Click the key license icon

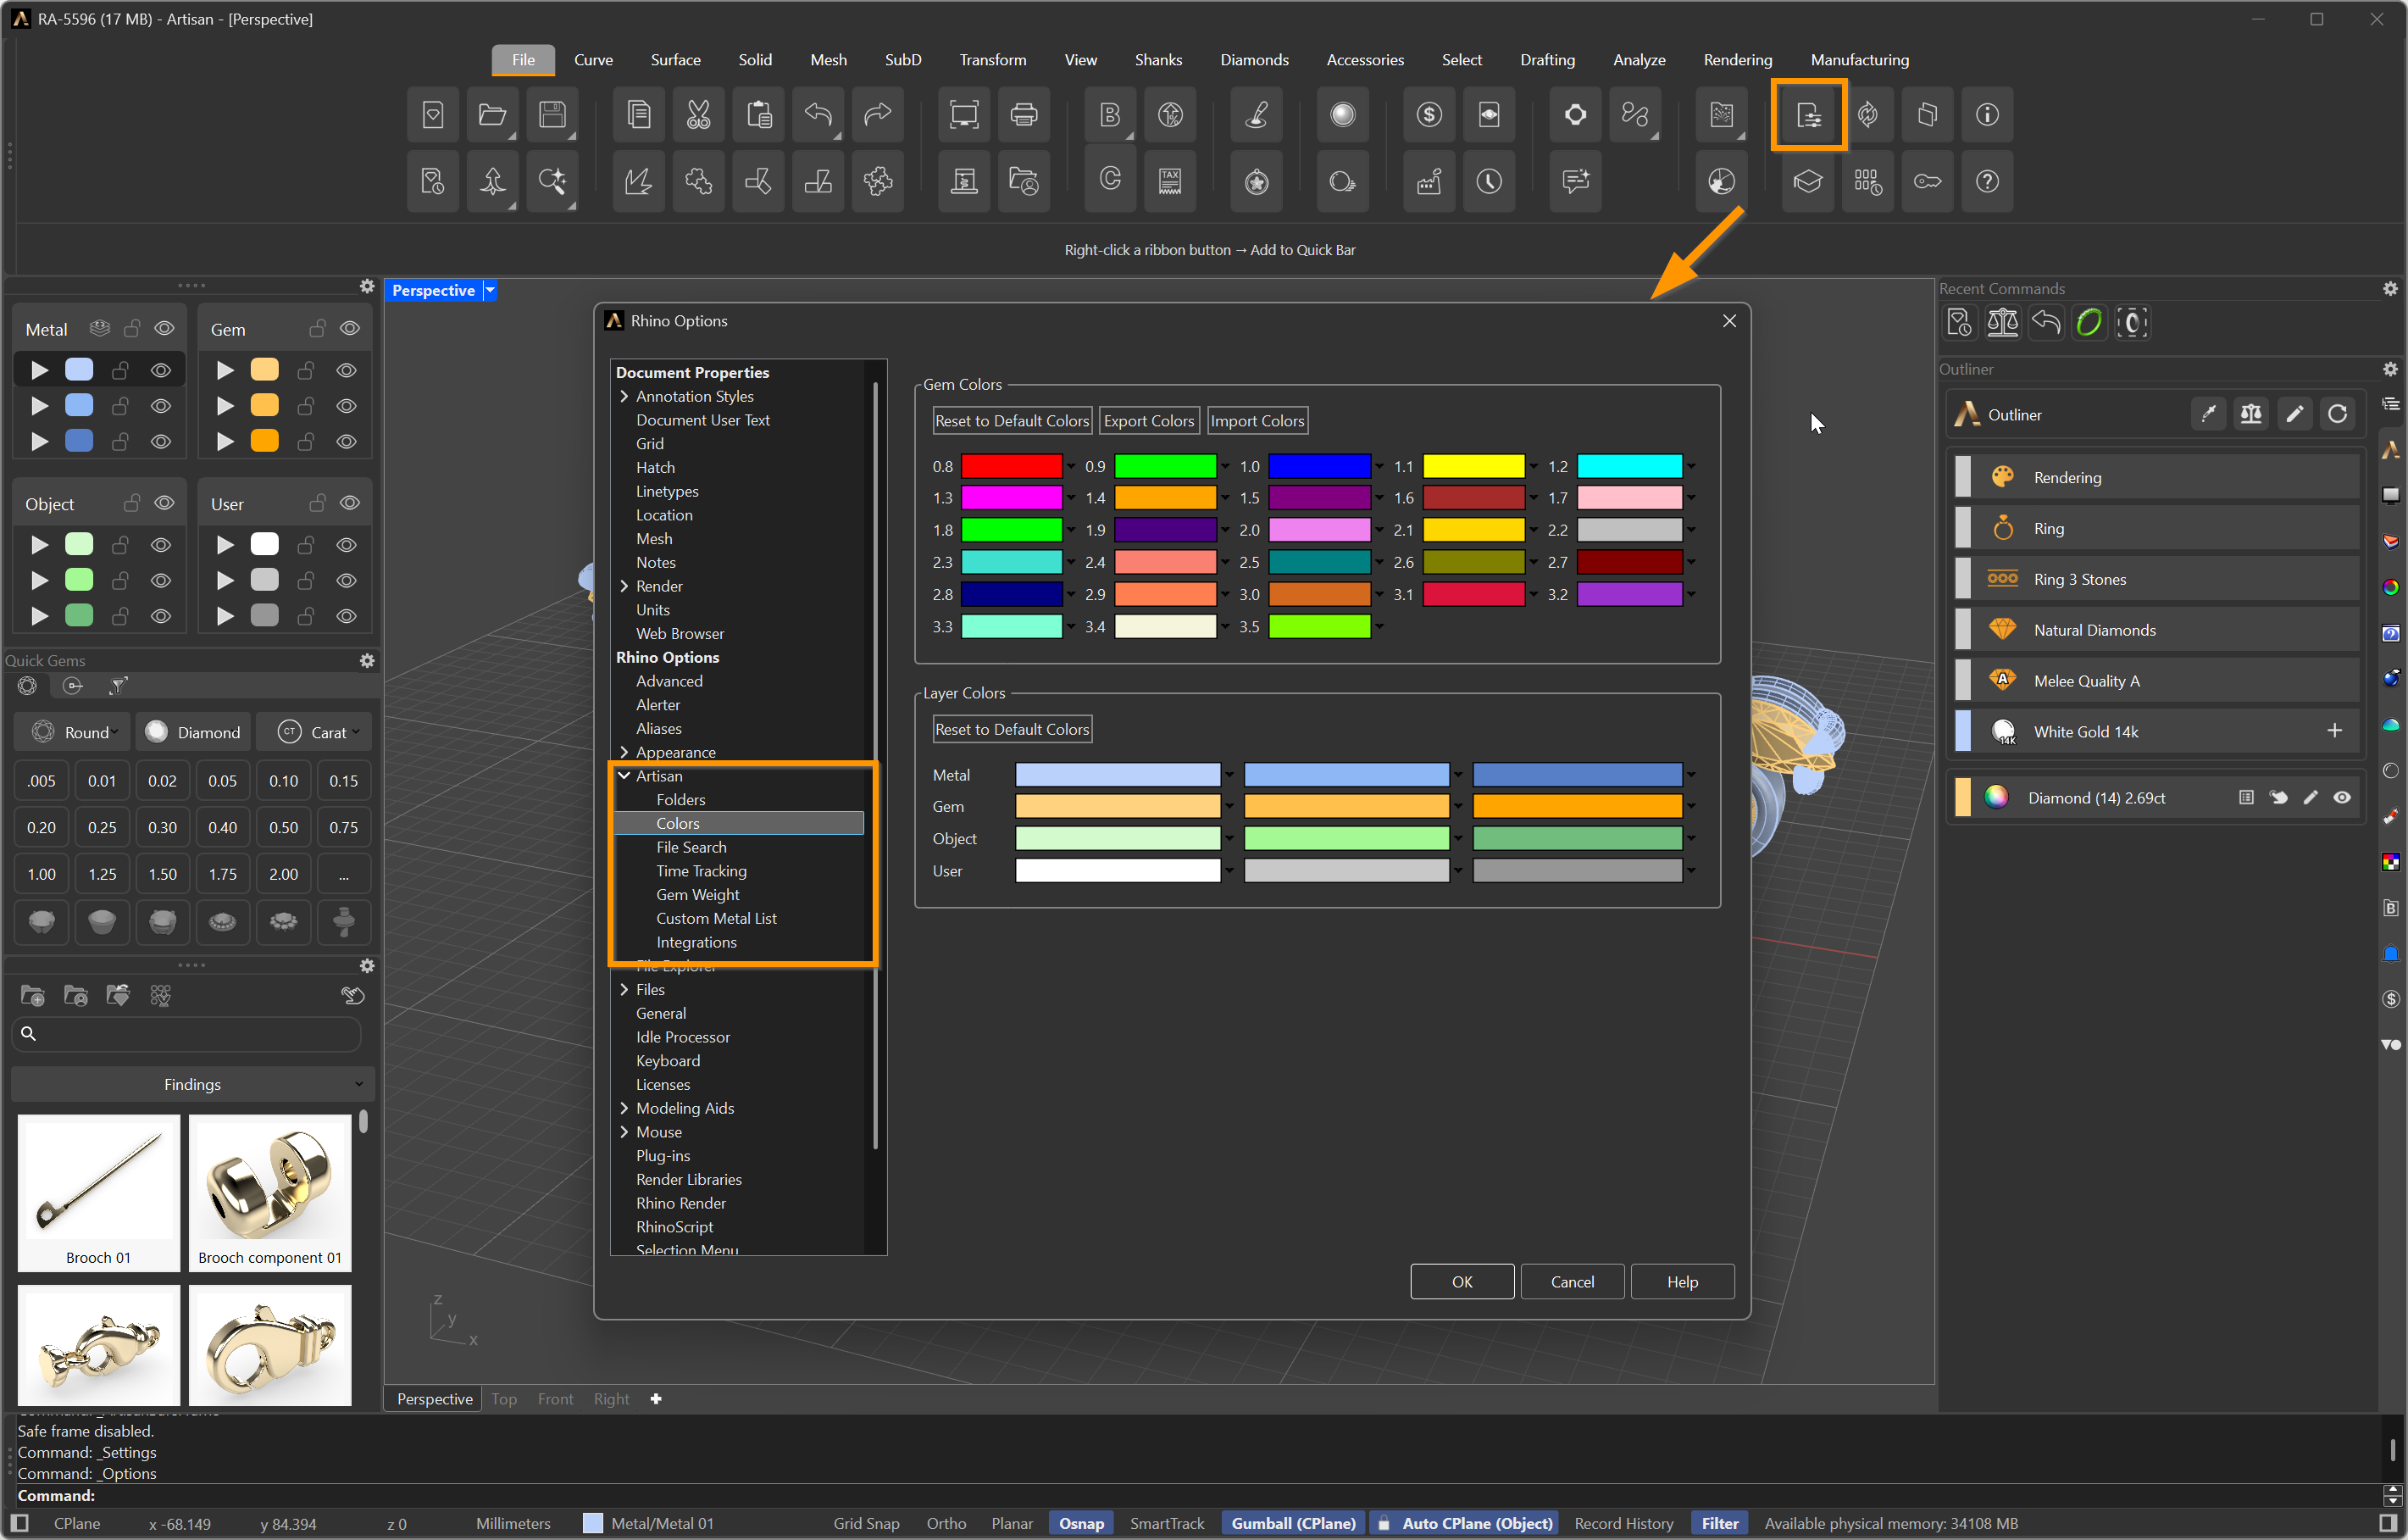[1927, 182]
